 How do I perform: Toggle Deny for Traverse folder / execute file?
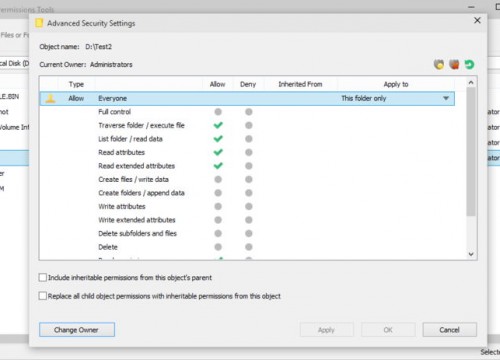click(249, 125)
